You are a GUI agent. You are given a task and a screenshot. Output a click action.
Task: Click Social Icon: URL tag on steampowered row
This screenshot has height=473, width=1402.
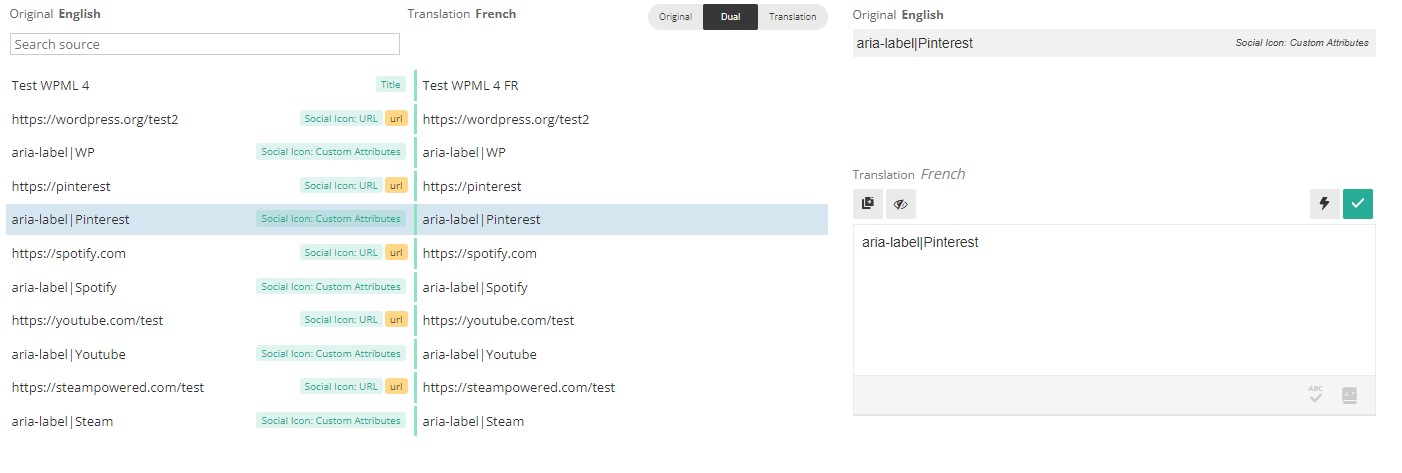pyautogui.click(x=341, y=387)
